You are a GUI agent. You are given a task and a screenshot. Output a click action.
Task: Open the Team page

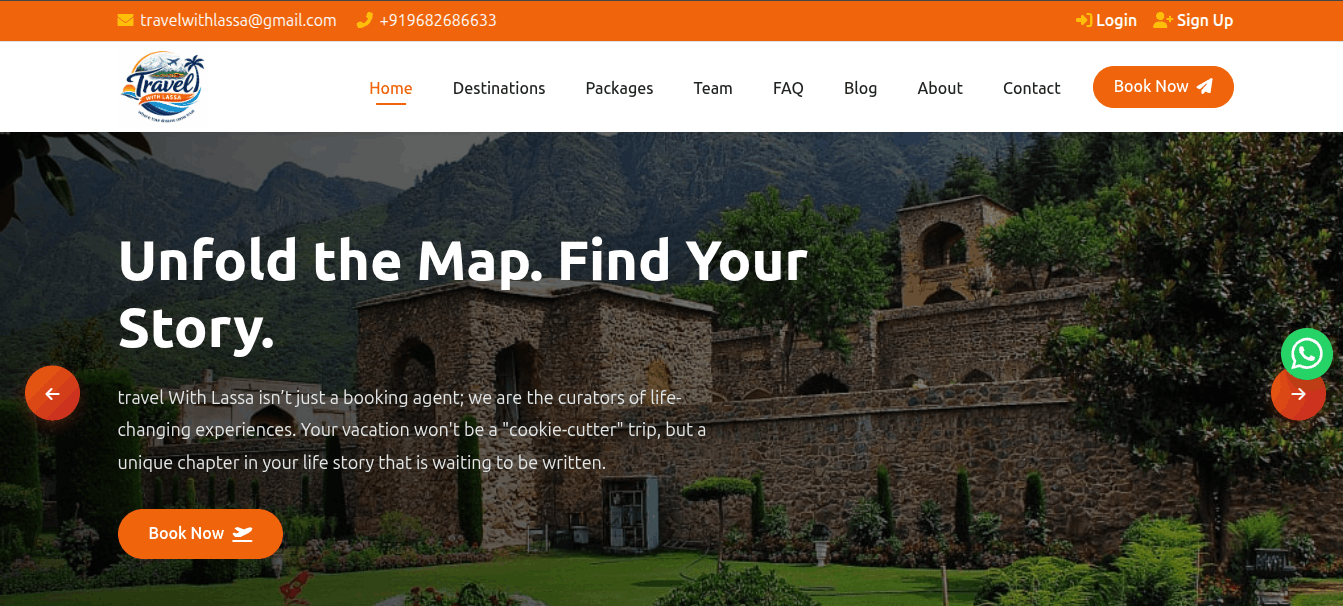pos(712,88)
